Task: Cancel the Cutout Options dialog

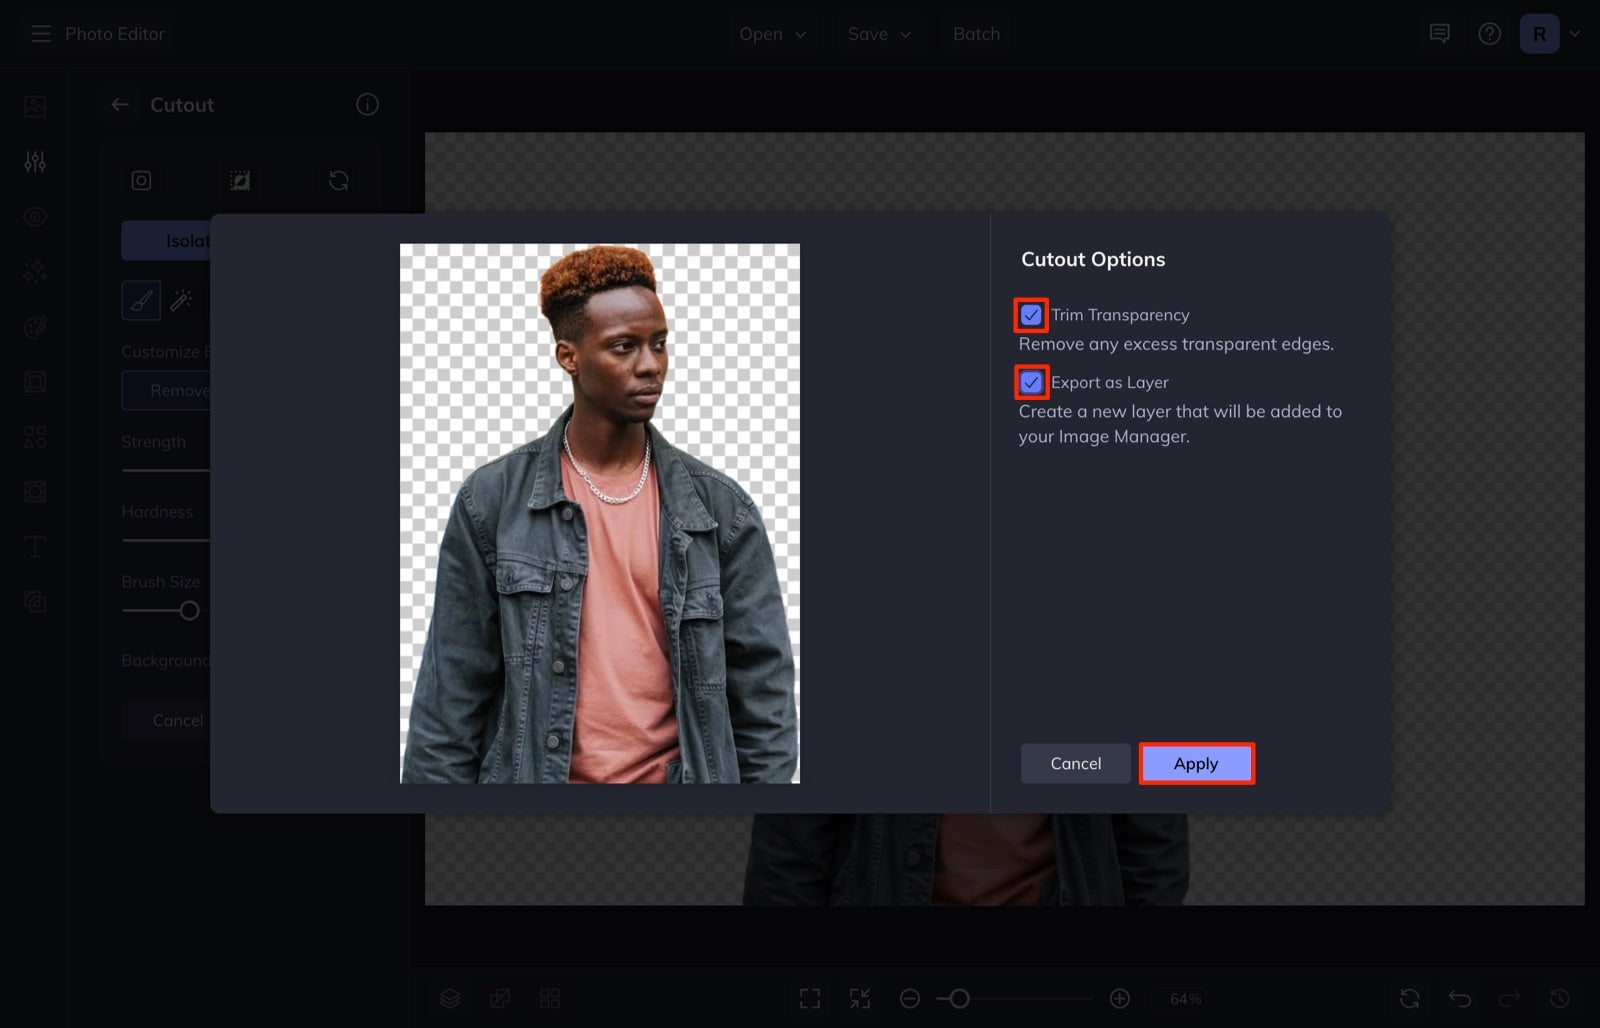Action: (1075, 763)
